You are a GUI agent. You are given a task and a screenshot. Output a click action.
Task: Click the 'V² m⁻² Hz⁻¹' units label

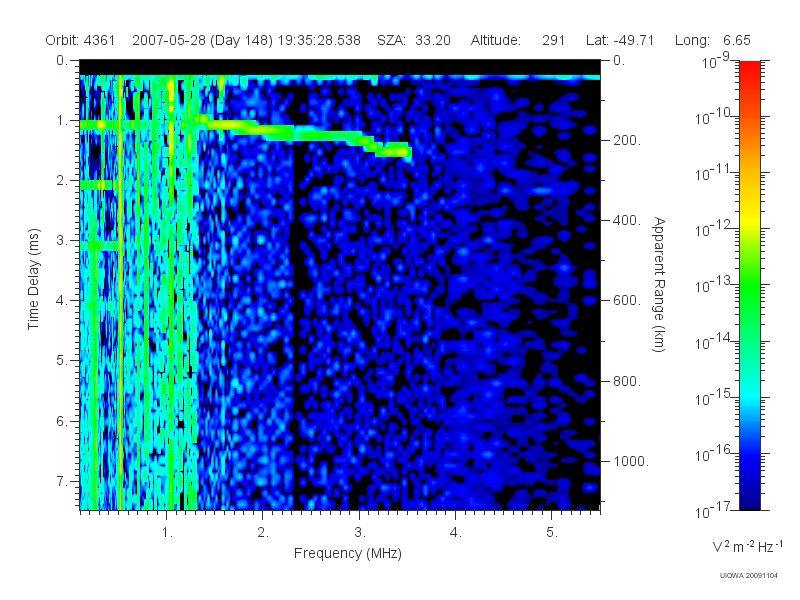point(747,546)
